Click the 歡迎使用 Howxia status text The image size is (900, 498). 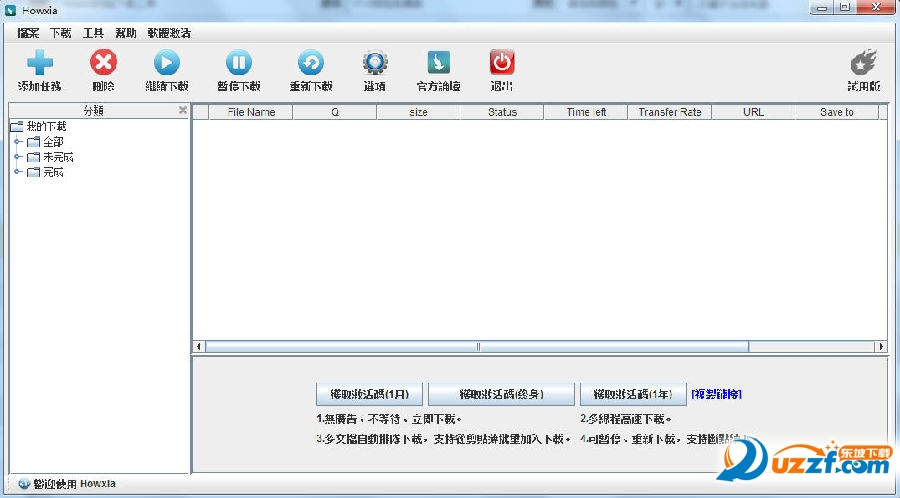click(x=74, y=484)
